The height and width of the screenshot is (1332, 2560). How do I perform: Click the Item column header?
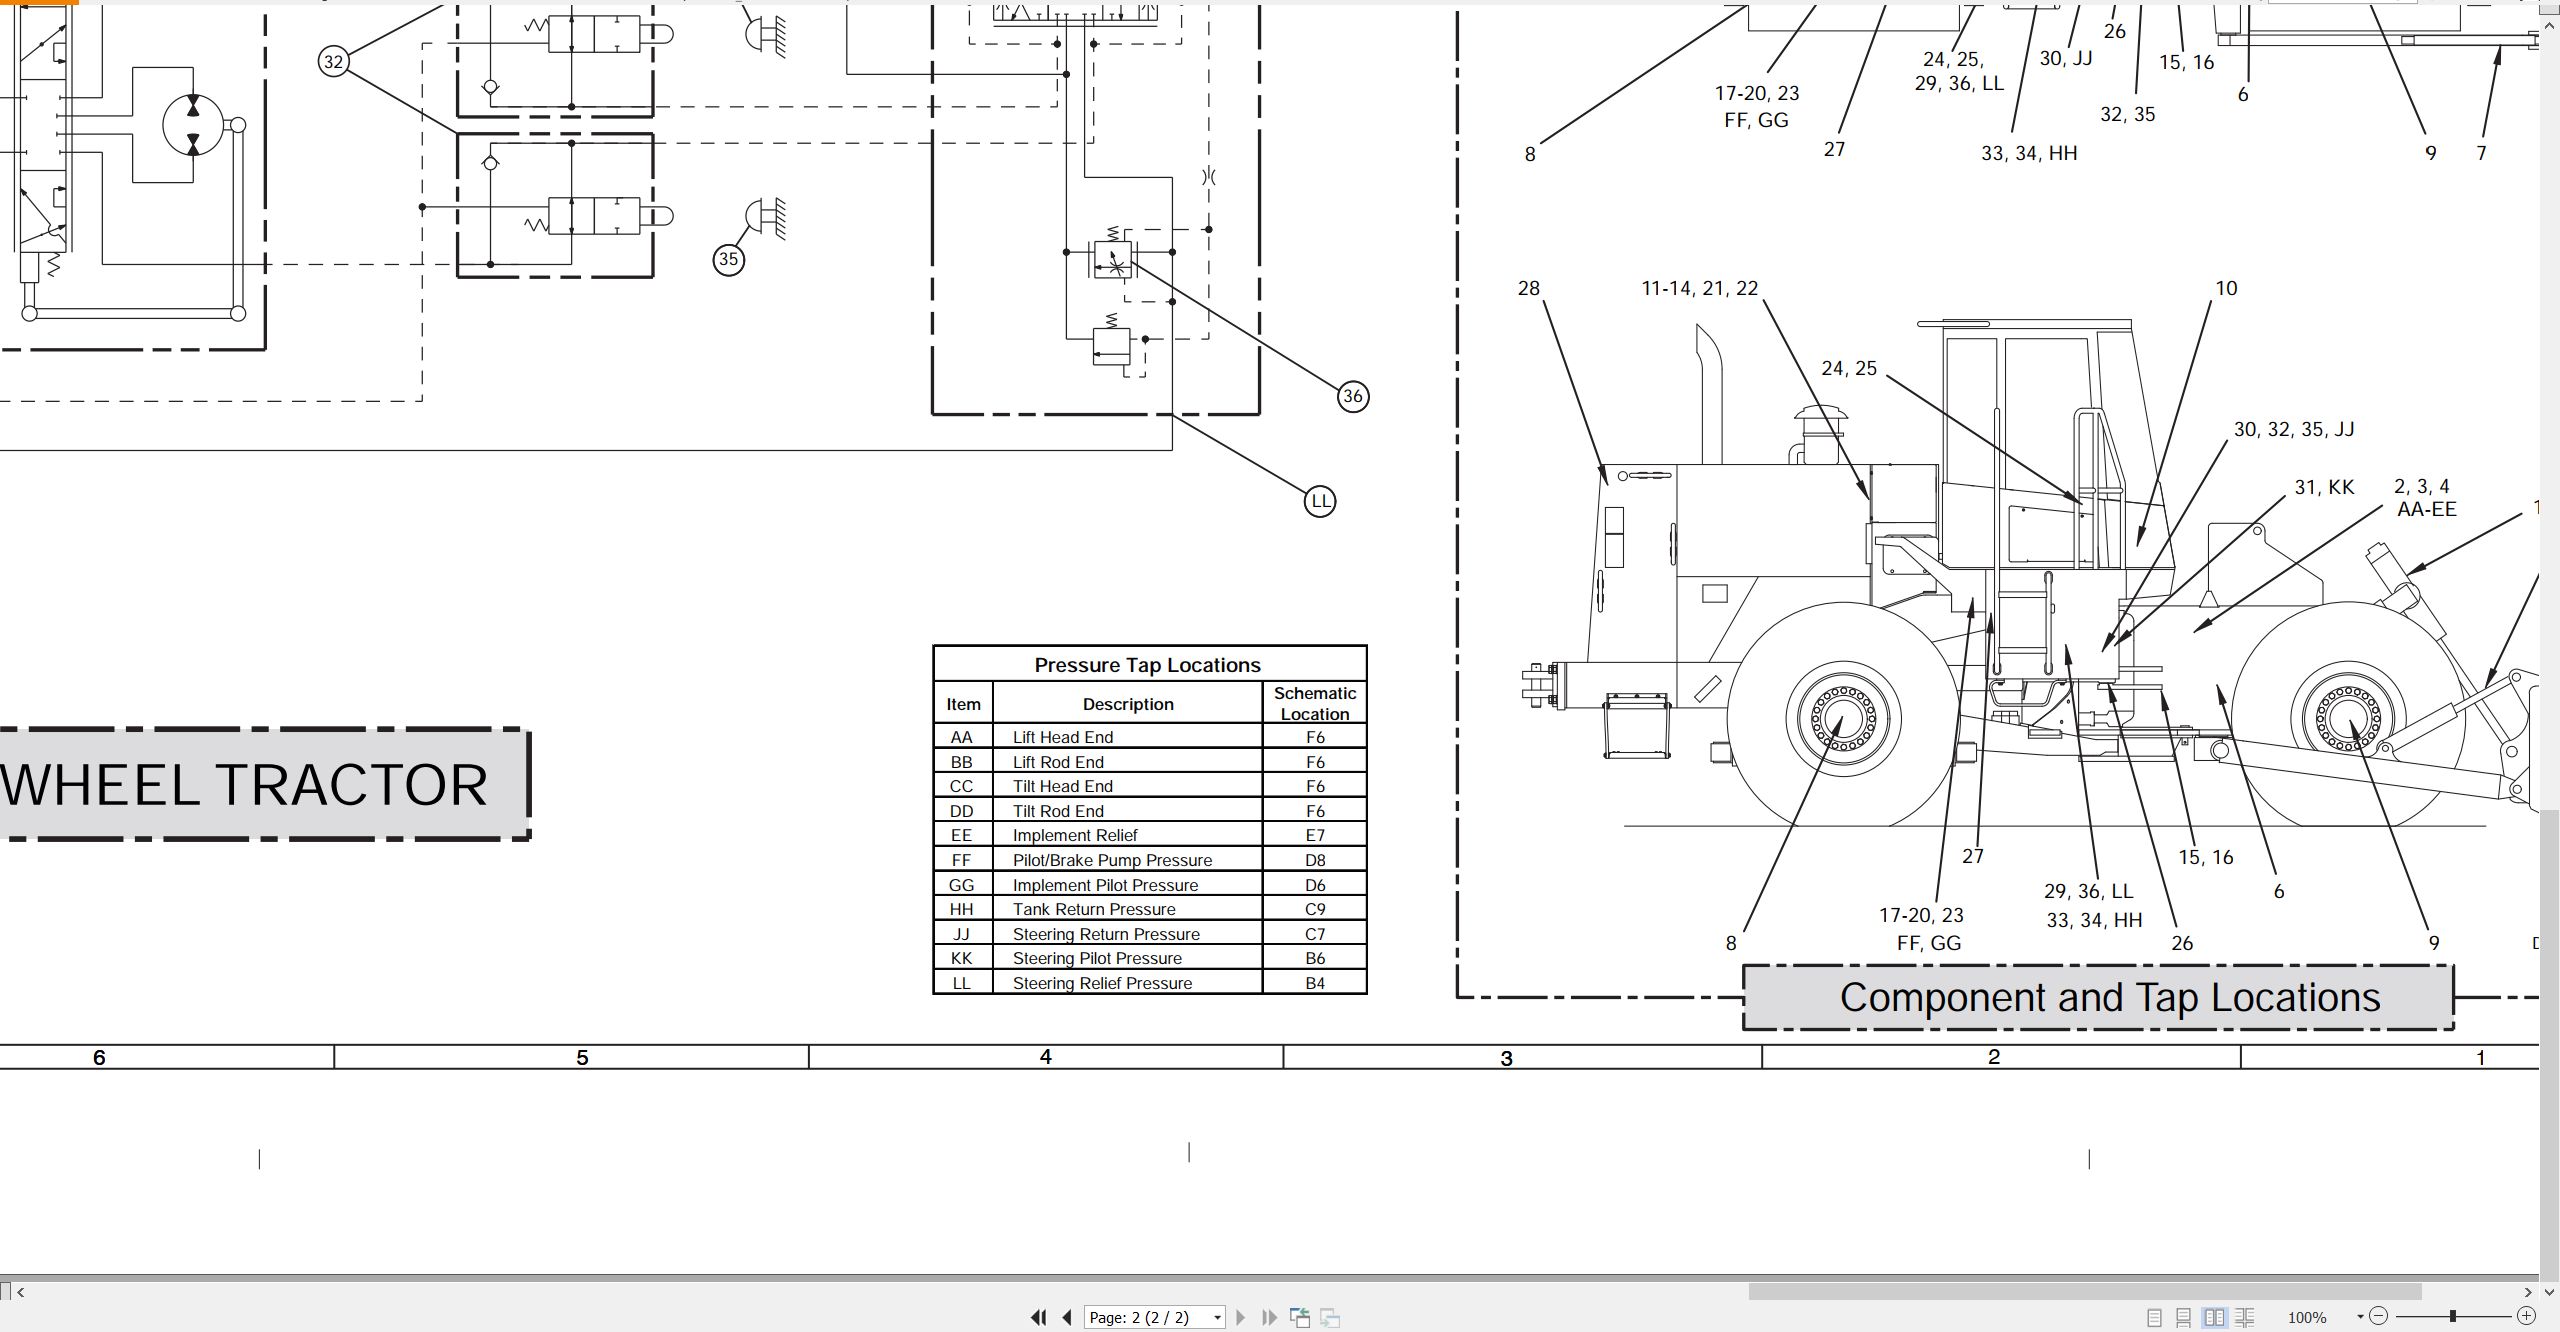click(x=963, y=704)
